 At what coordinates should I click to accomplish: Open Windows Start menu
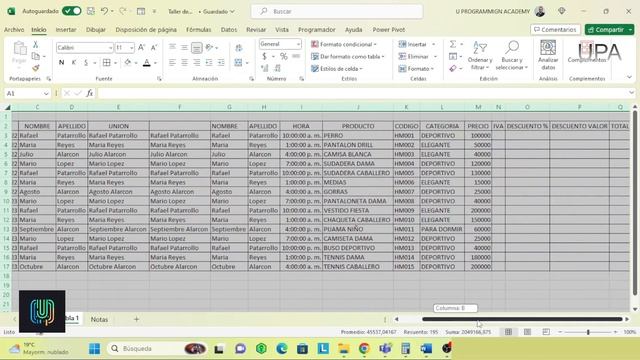pyautogui.click(x=94, y=349)
